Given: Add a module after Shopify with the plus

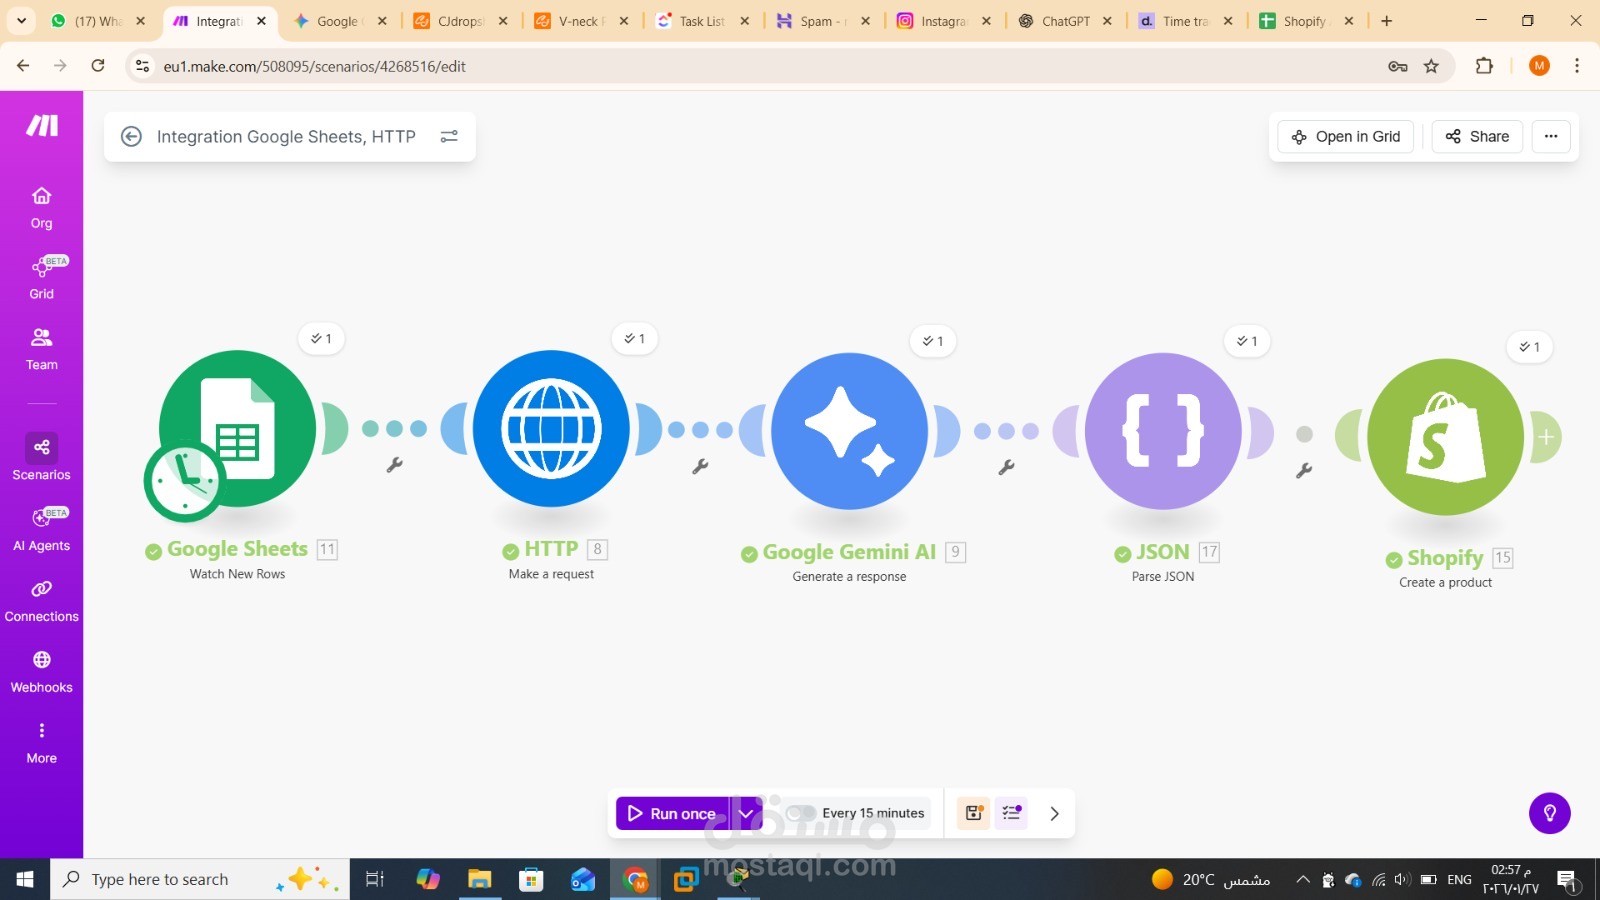Looking at the screenshot, I should [1546, 437].
